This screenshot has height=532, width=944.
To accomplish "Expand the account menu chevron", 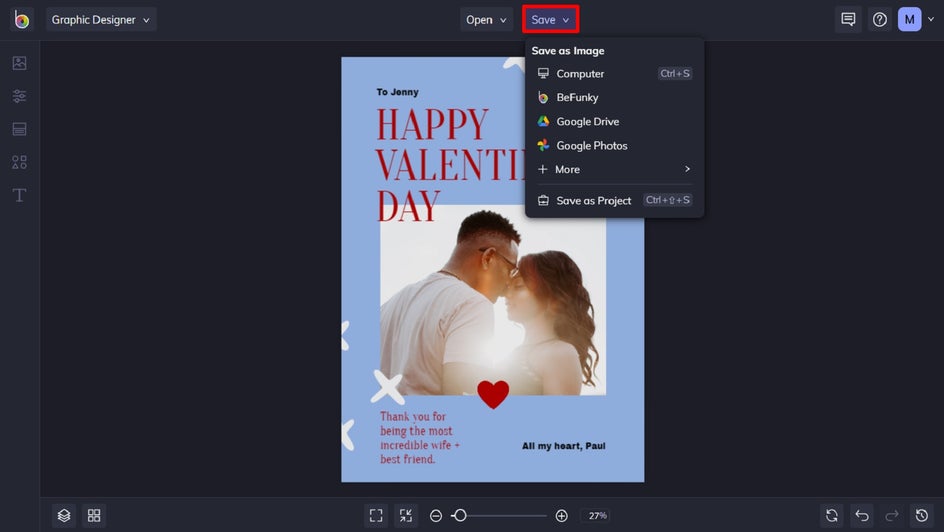I will (x=931, y=19).
